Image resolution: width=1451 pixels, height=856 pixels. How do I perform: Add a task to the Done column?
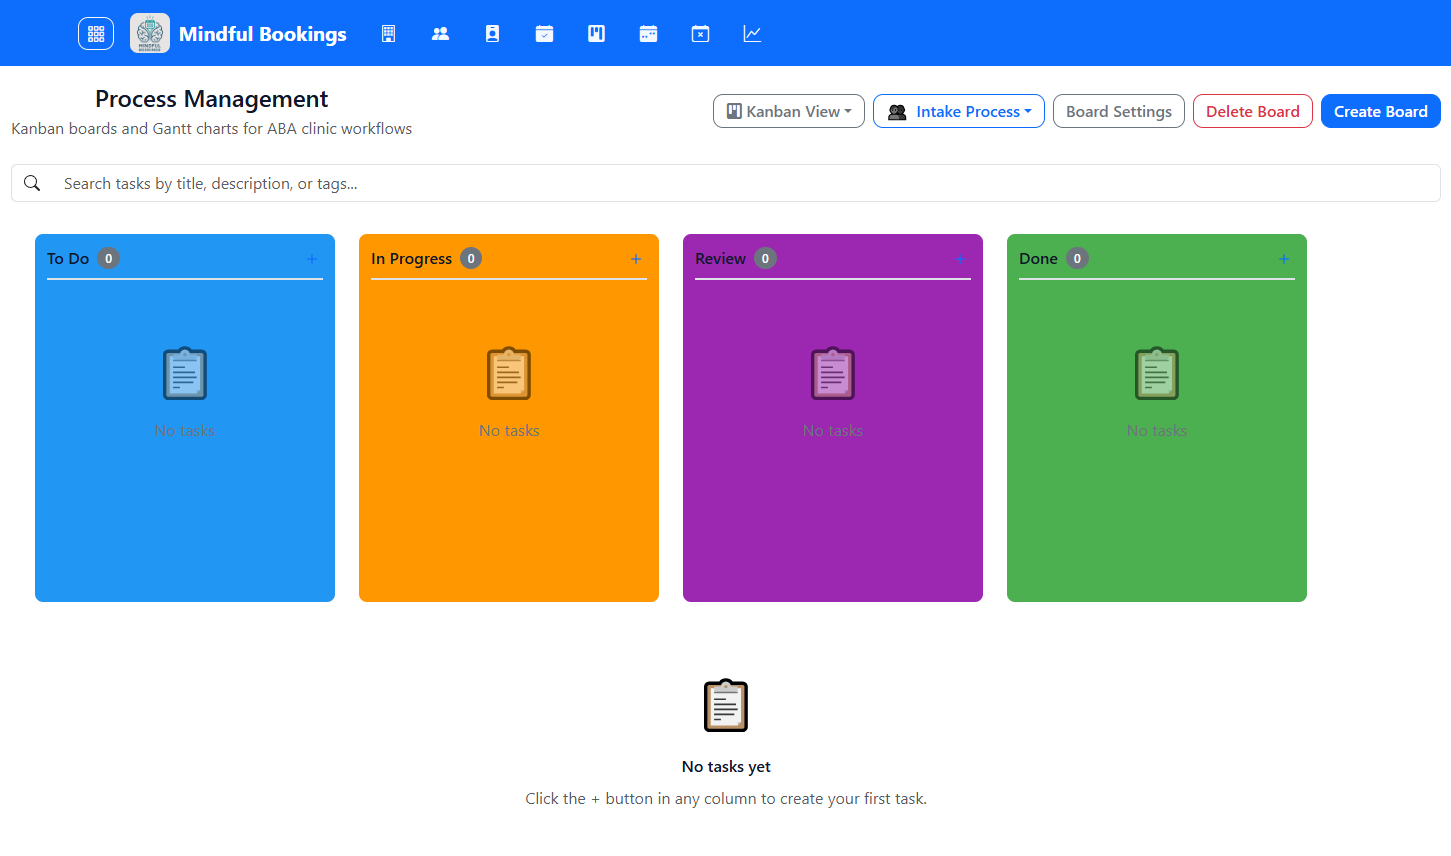1283,258
